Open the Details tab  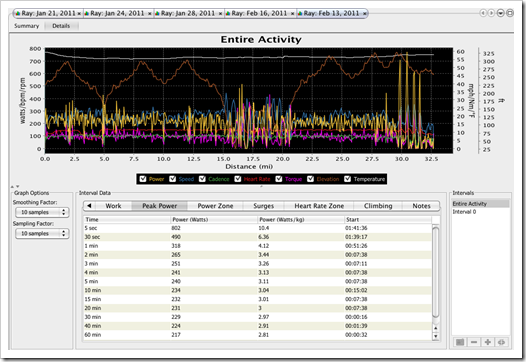pyautogui.click(x=61, y=26)
